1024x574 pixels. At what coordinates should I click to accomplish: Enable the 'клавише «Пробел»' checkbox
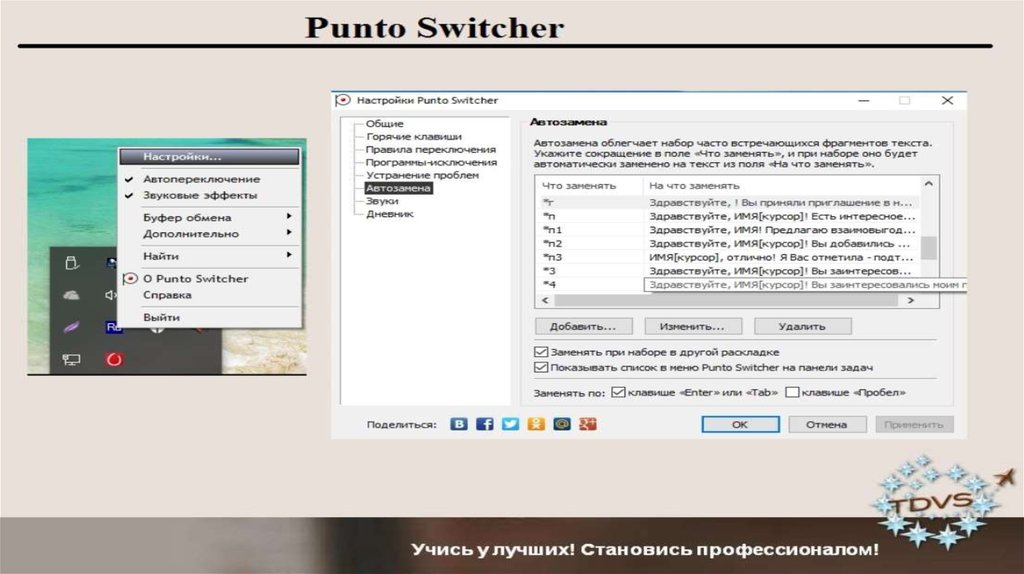click(x=793, y=393)
